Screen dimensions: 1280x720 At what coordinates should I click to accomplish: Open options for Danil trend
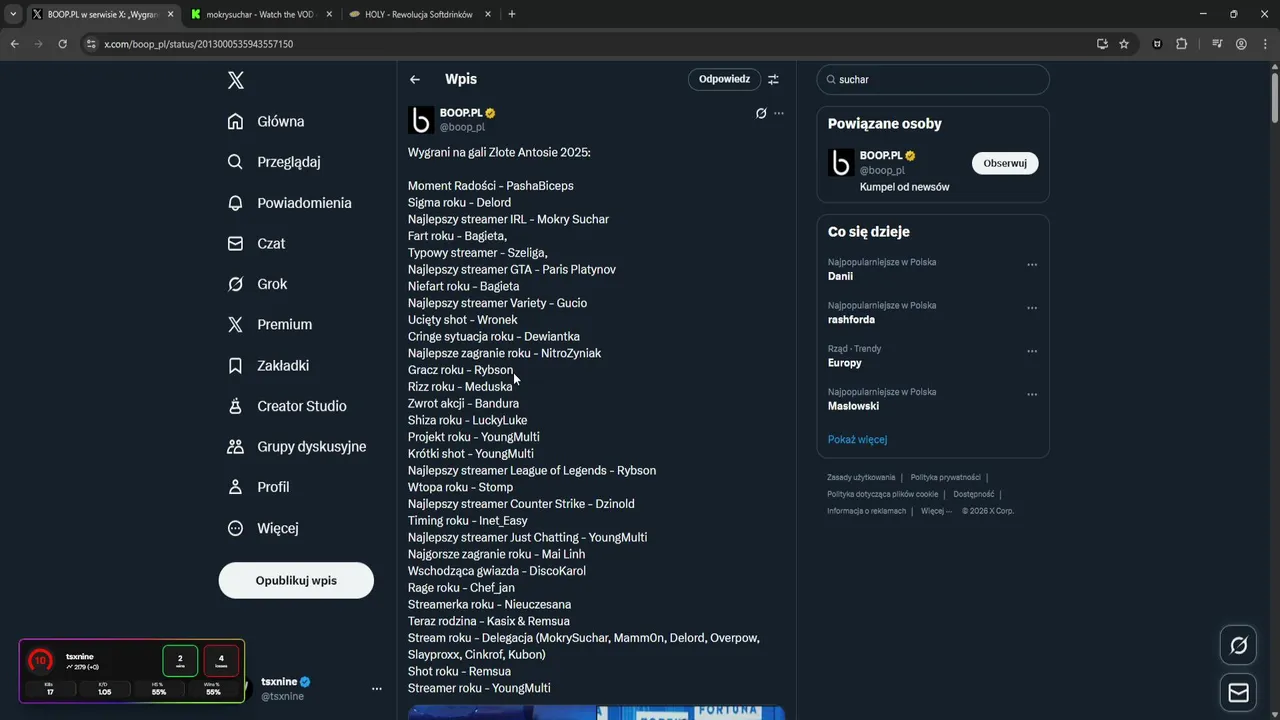point(1032,265)
